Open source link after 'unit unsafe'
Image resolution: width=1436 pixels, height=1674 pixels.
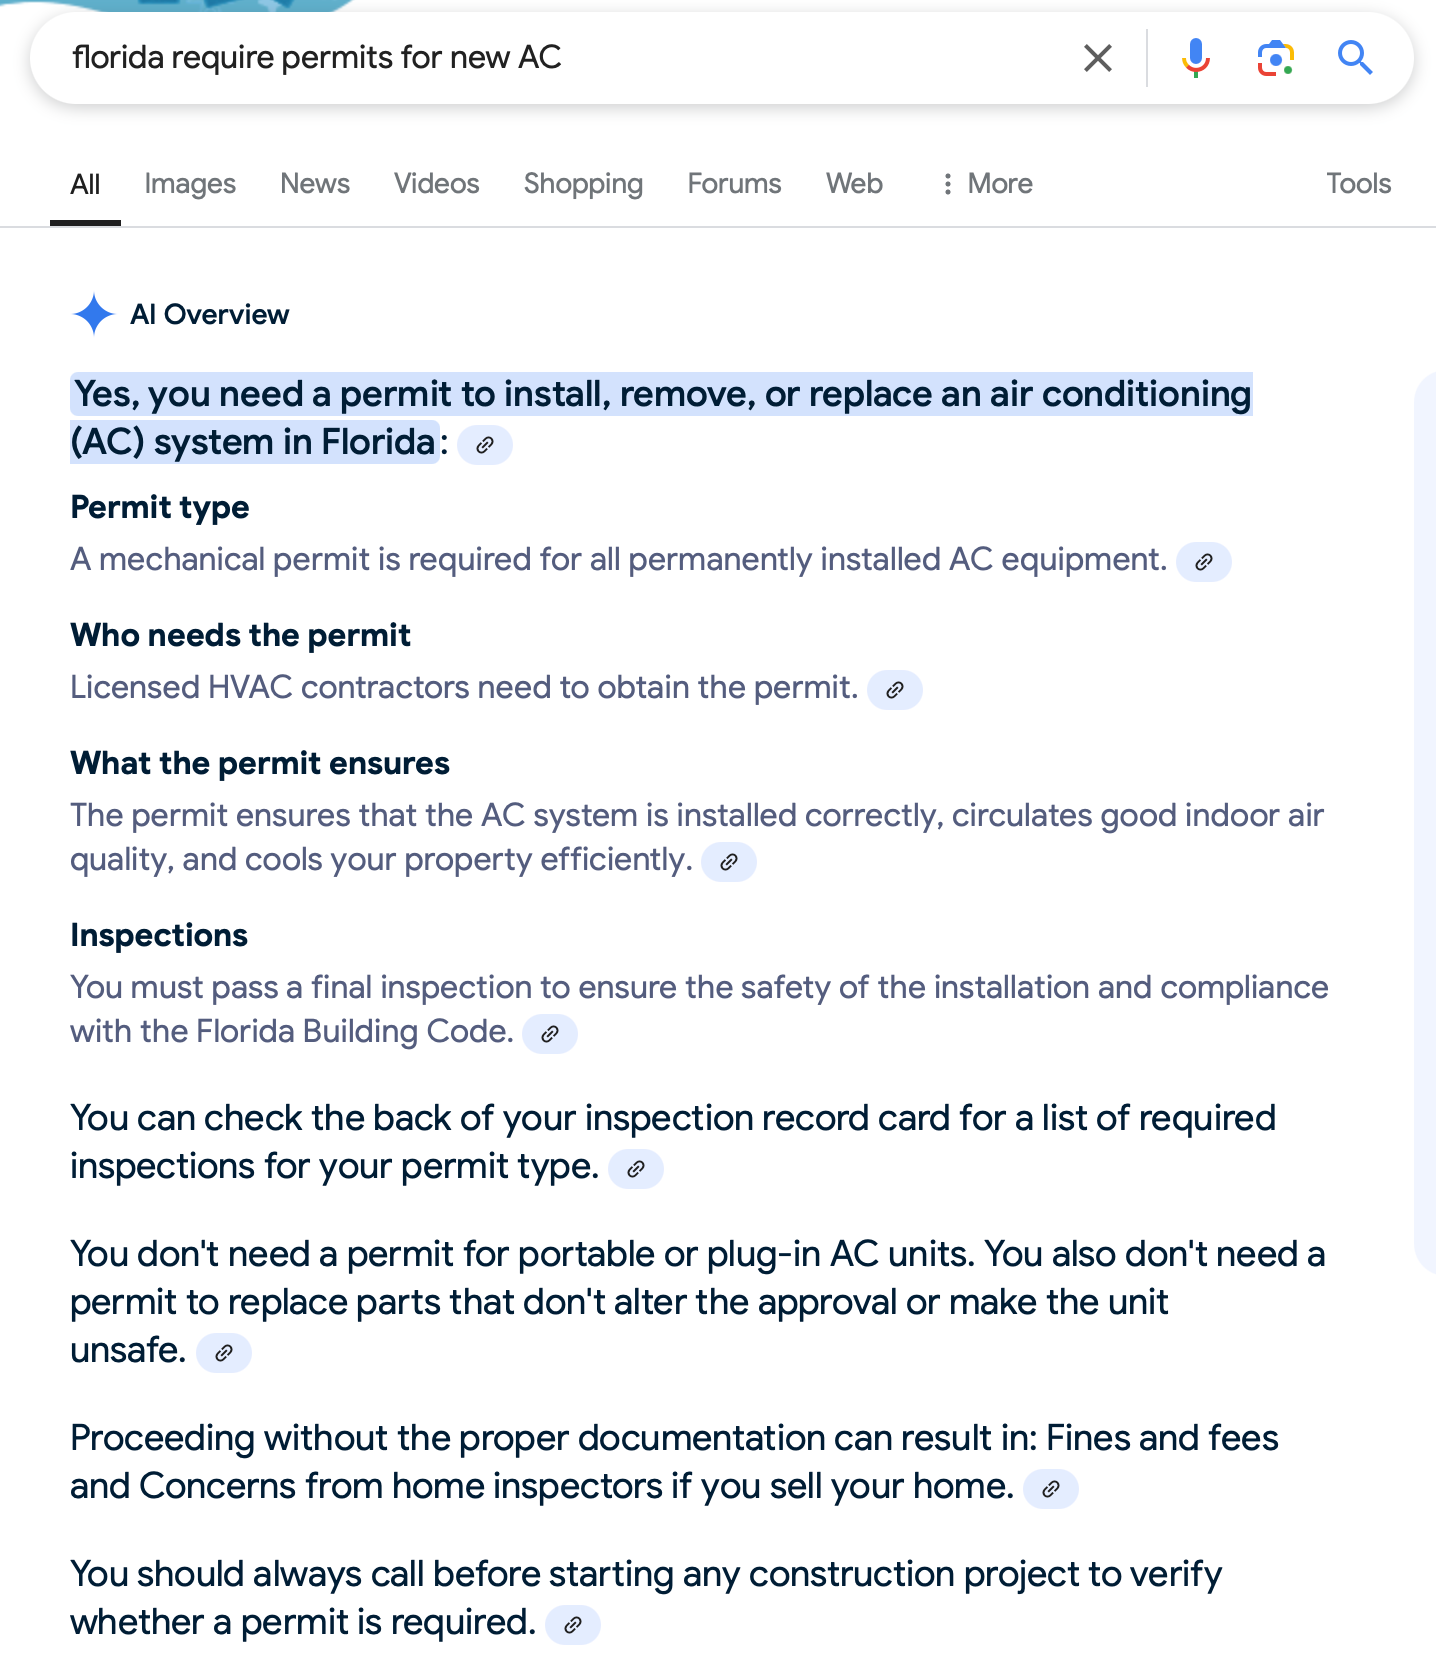pos(224,1352)
